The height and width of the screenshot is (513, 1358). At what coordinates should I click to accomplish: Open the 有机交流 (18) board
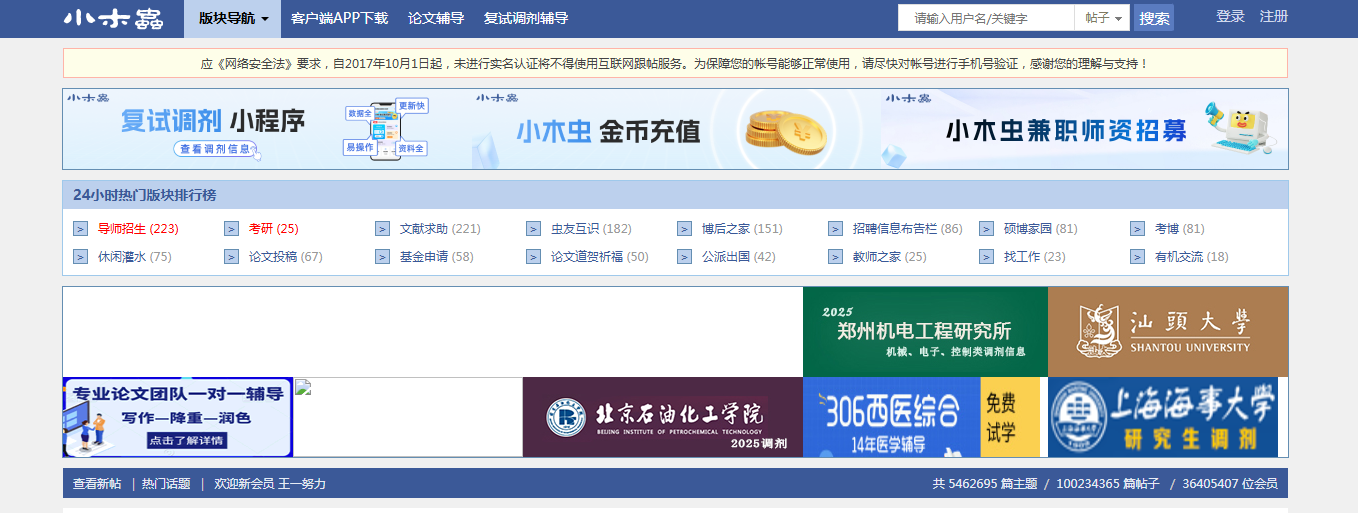pyautogui.click(x=1192, y=257)
